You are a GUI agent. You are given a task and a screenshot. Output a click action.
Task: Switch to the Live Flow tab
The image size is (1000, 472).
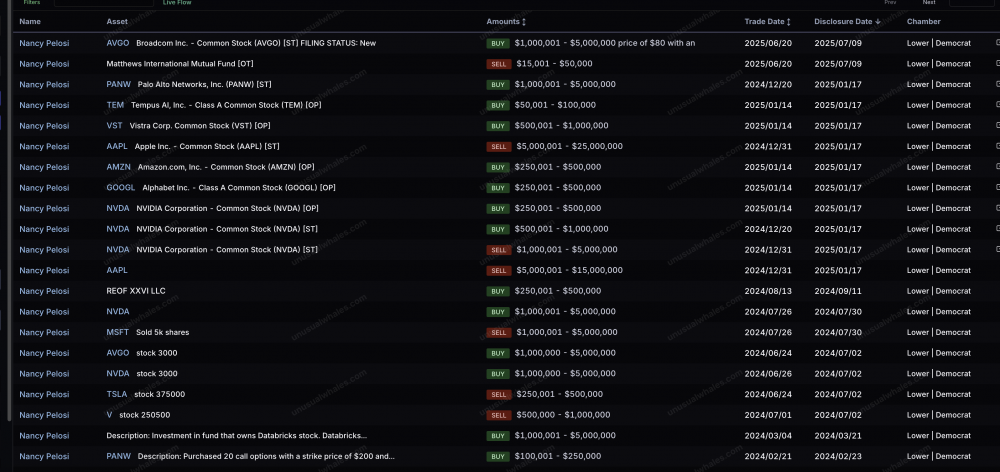coord(177,3)
